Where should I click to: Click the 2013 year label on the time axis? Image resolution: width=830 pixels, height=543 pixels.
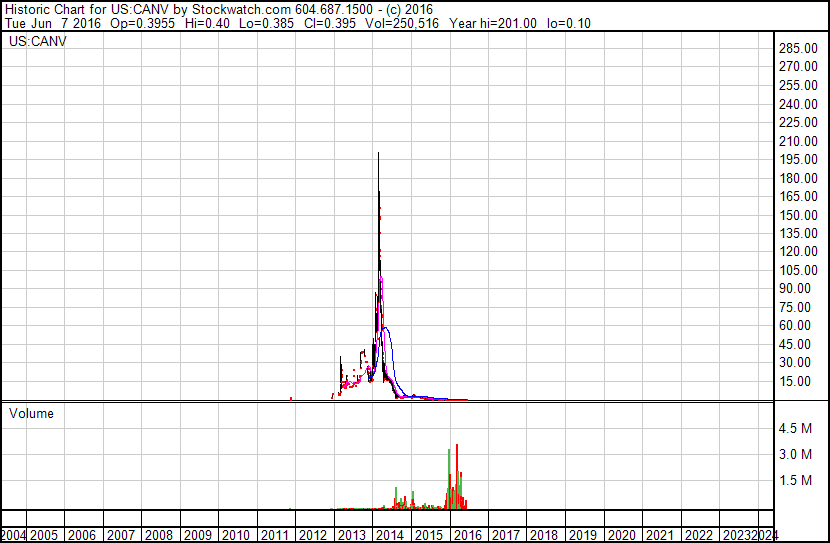(352, 536)
